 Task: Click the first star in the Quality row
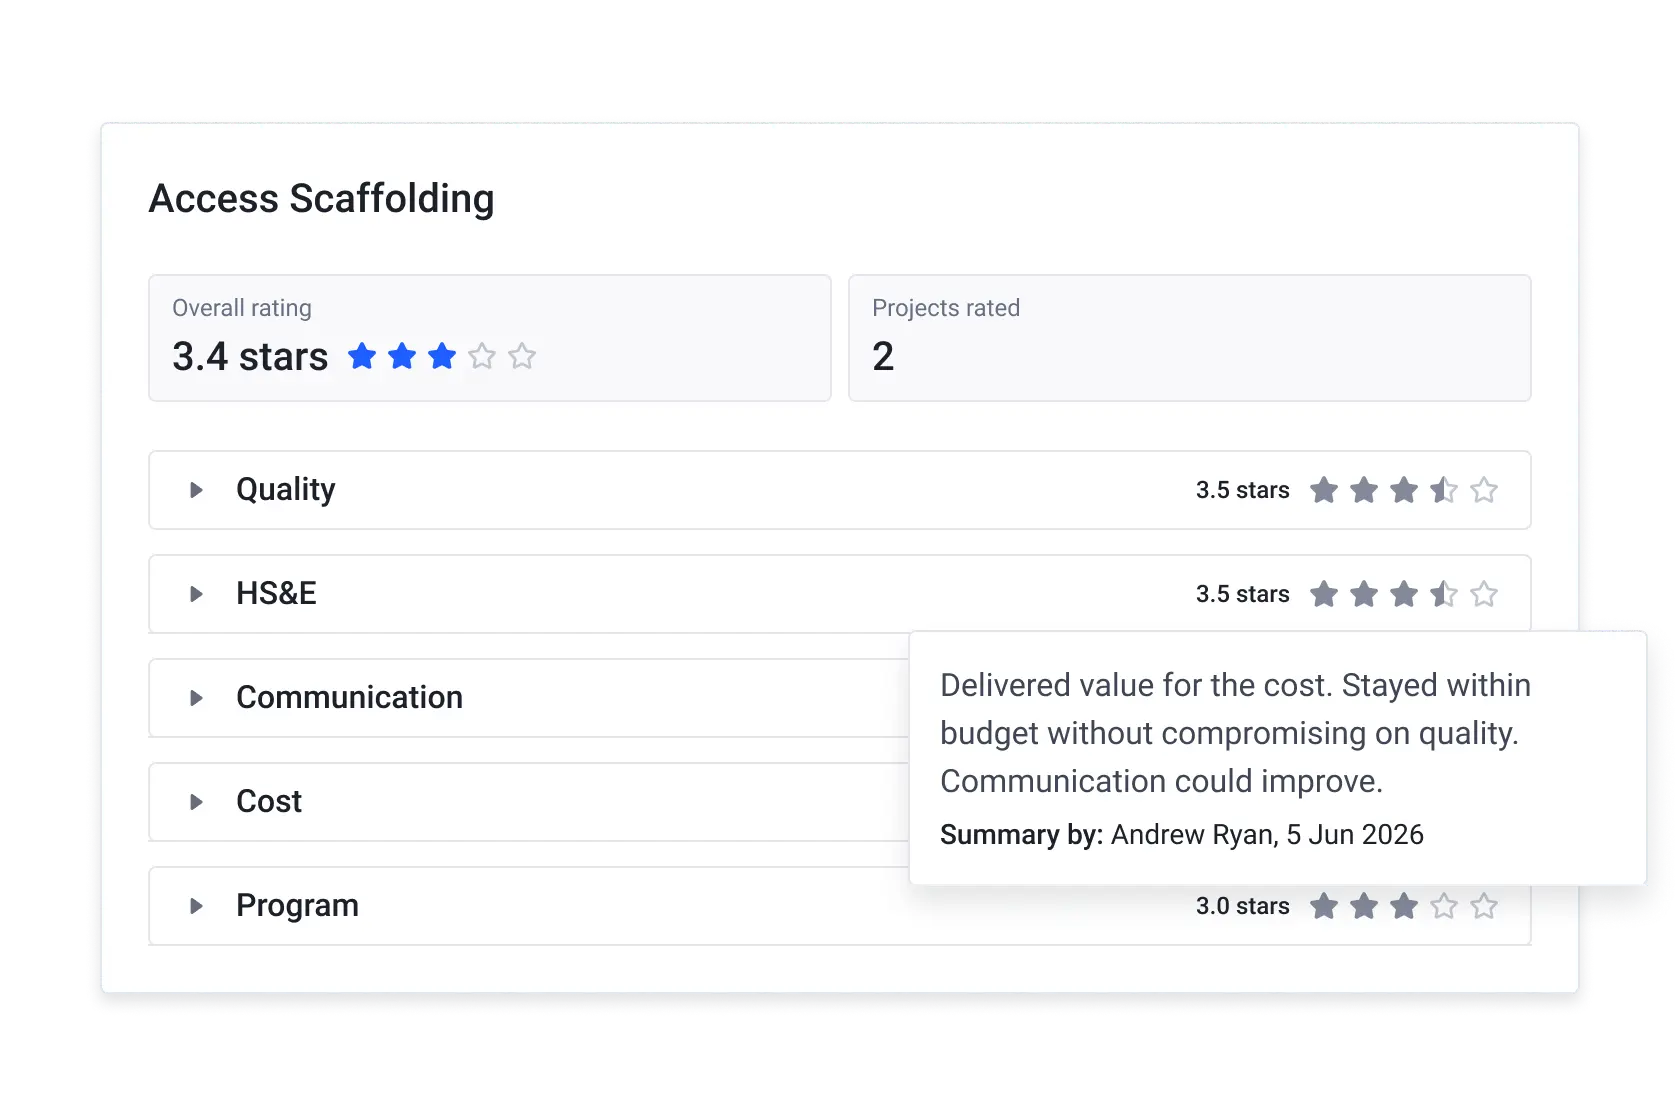coord(1324,490)
